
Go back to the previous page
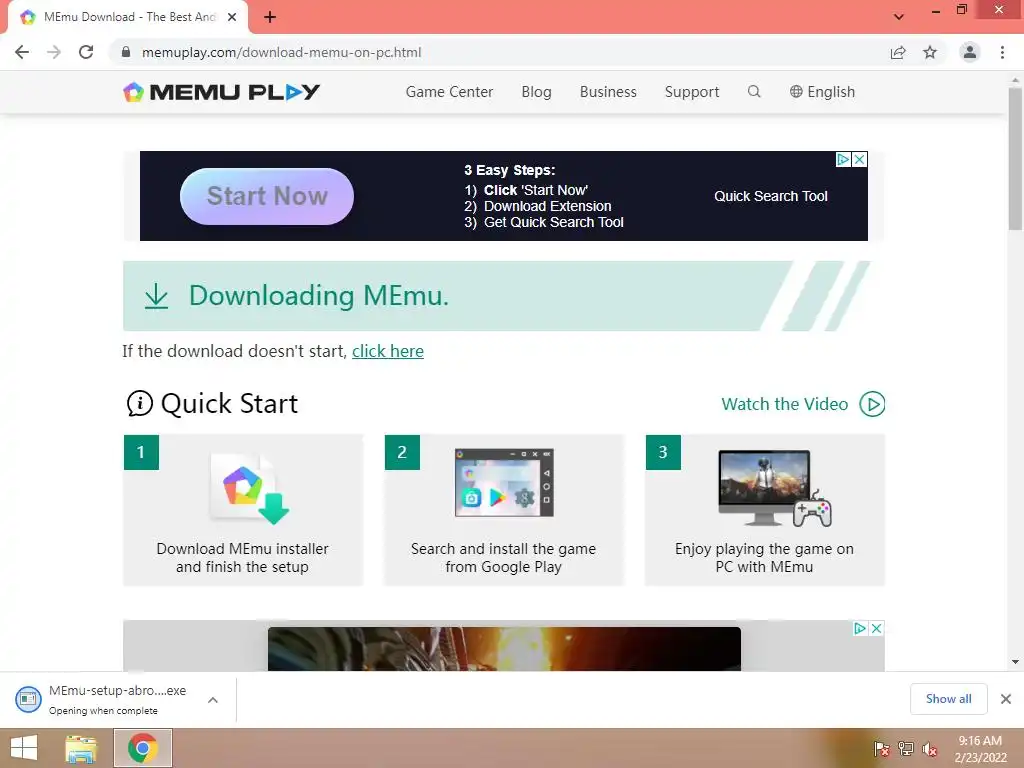(x=22, y=52)
